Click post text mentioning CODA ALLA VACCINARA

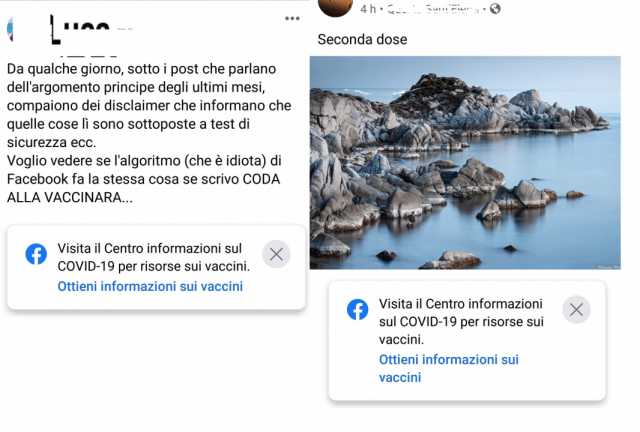click(x=149, y=133)
